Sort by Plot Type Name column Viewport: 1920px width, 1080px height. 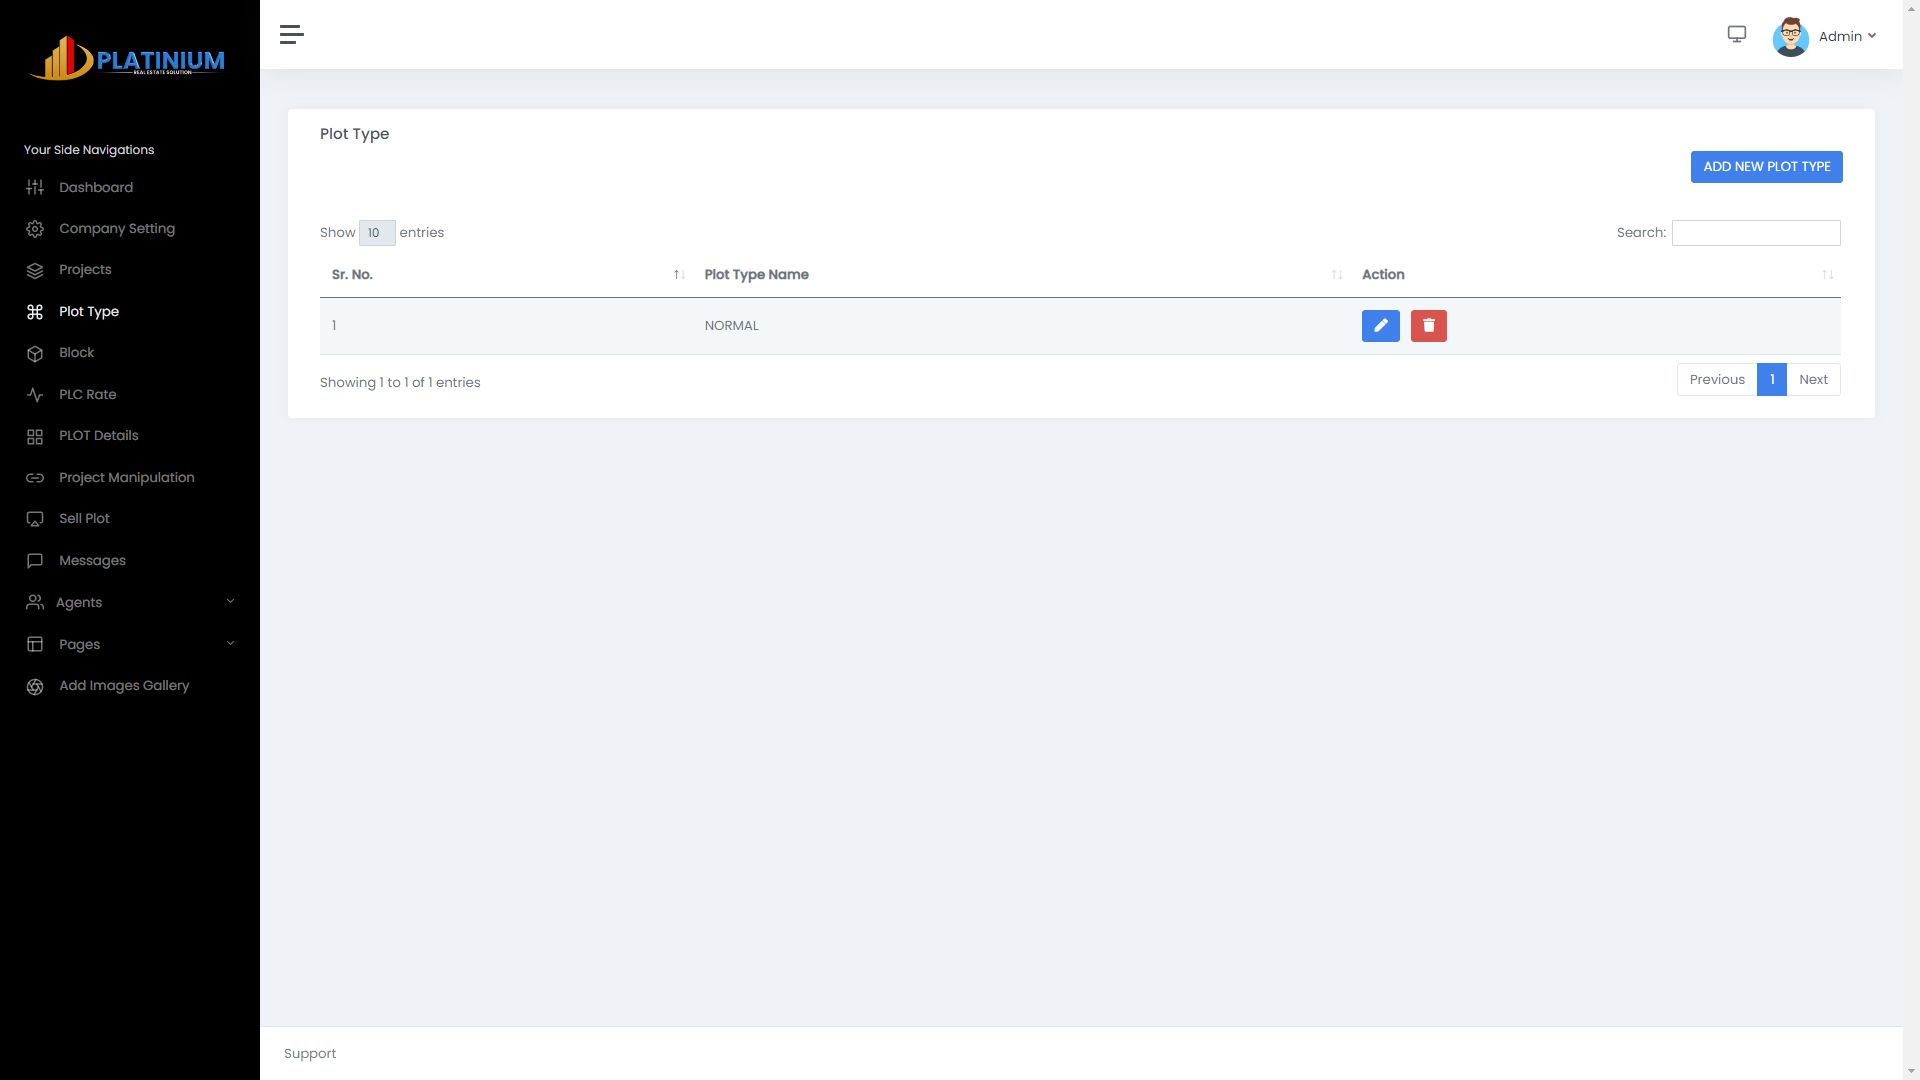pyautogui.click(x=756, y=275)
